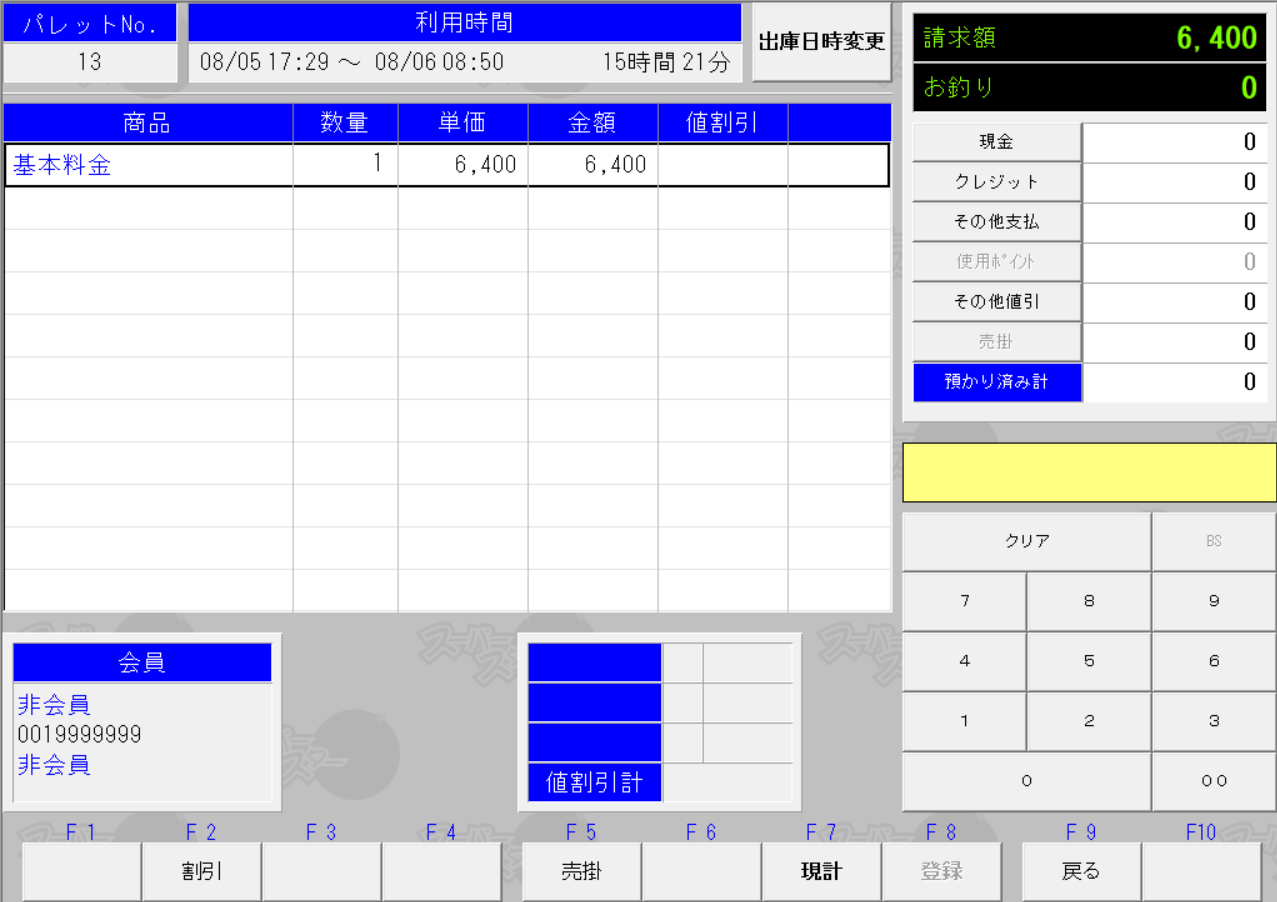
Task: Click the お釣り change display
Action: point(1089,87)
